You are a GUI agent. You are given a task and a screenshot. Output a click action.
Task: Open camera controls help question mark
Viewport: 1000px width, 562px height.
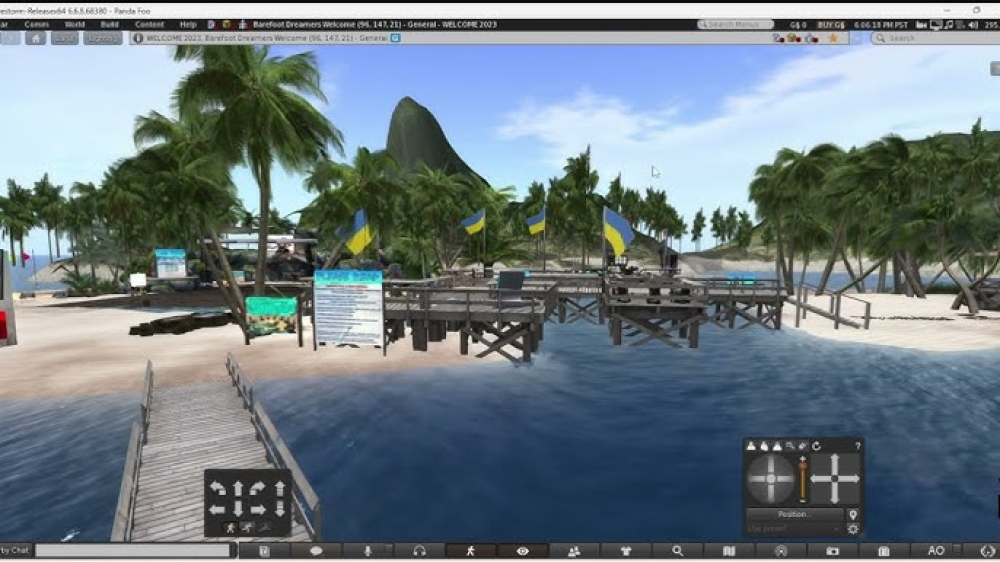point(857,446)
